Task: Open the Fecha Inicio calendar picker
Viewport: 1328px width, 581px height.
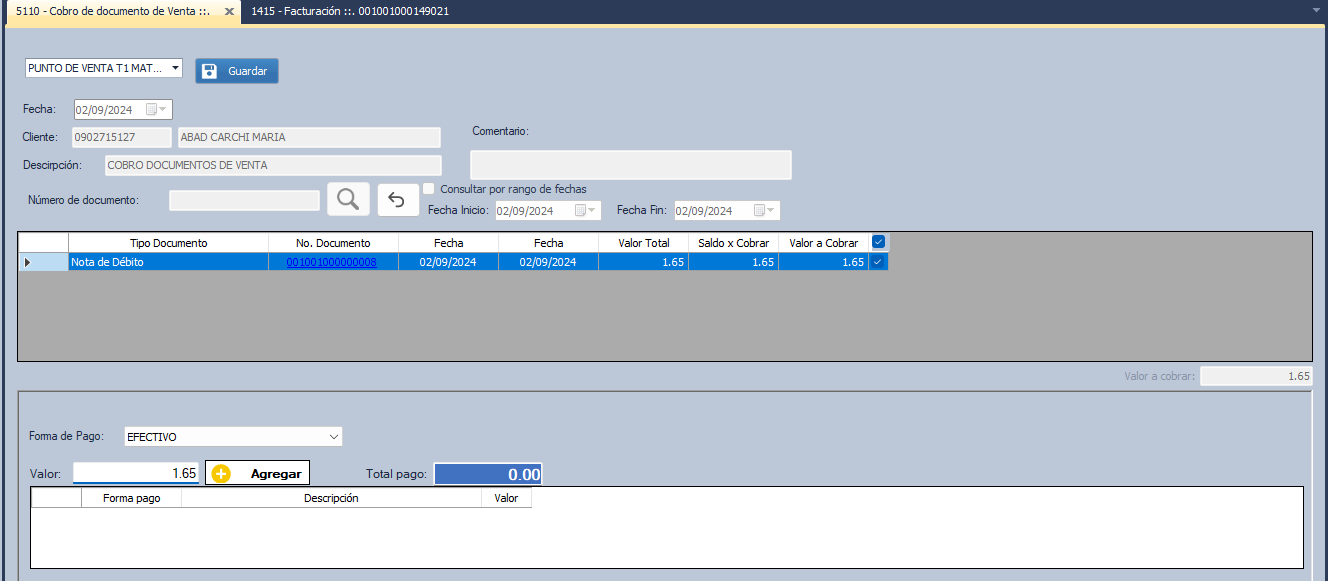Action: pos(586,210)
